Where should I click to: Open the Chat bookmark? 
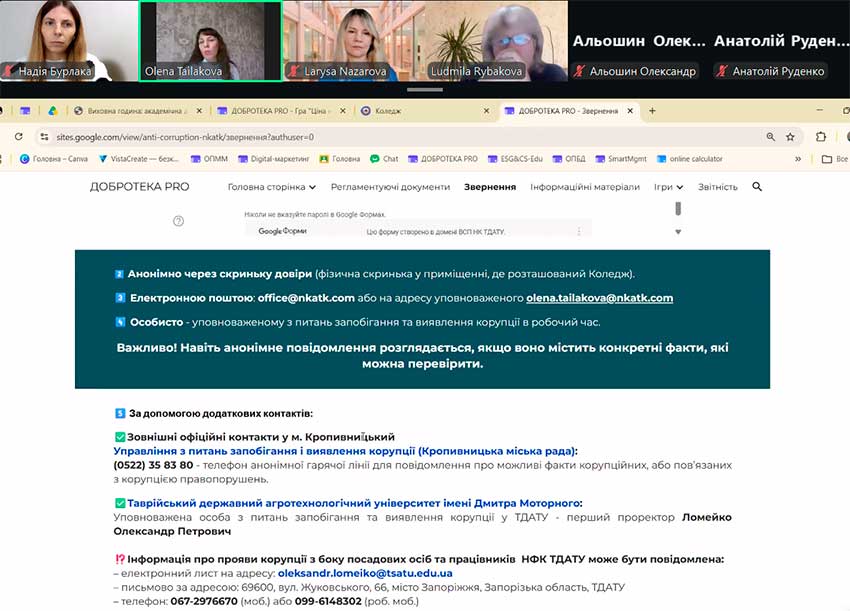click(384, 159)
